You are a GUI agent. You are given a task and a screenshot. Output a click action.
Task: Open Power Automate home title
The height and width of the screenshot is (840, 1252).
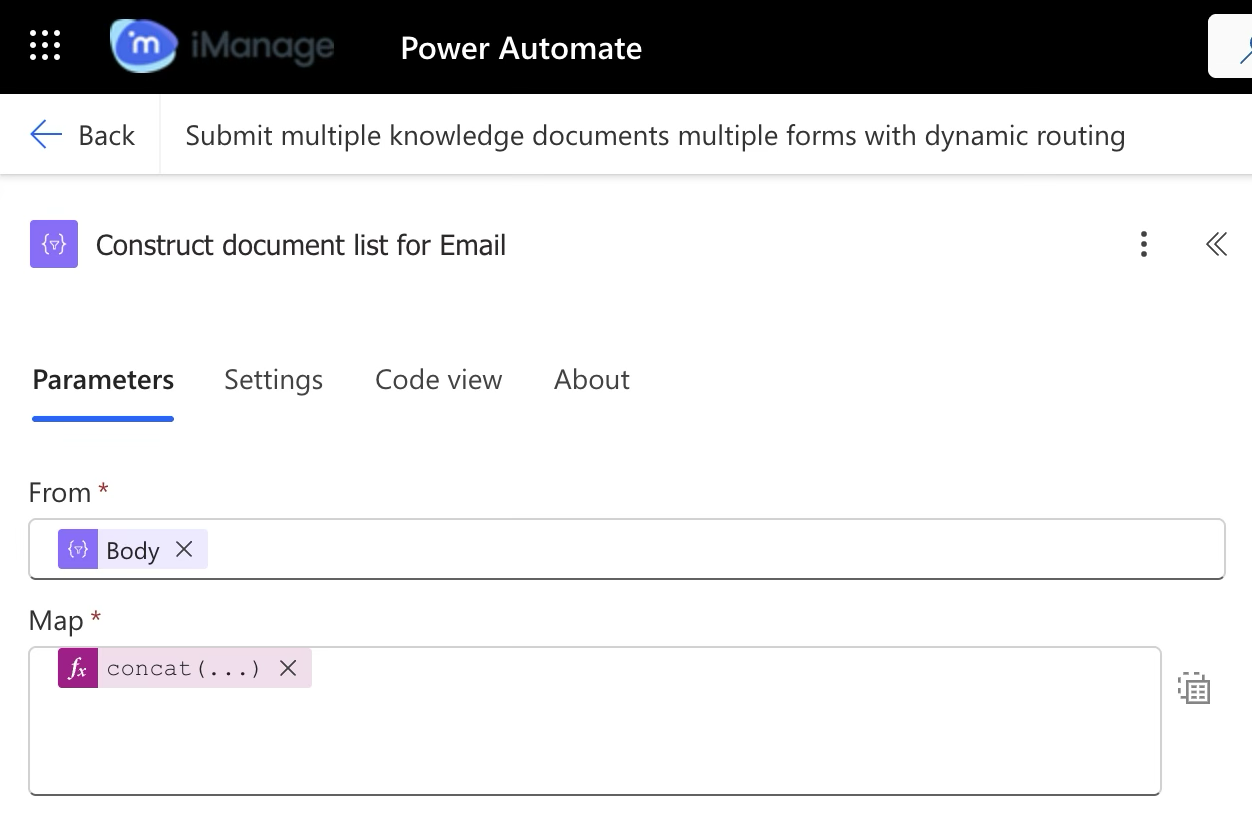click(x=521, y=48)
